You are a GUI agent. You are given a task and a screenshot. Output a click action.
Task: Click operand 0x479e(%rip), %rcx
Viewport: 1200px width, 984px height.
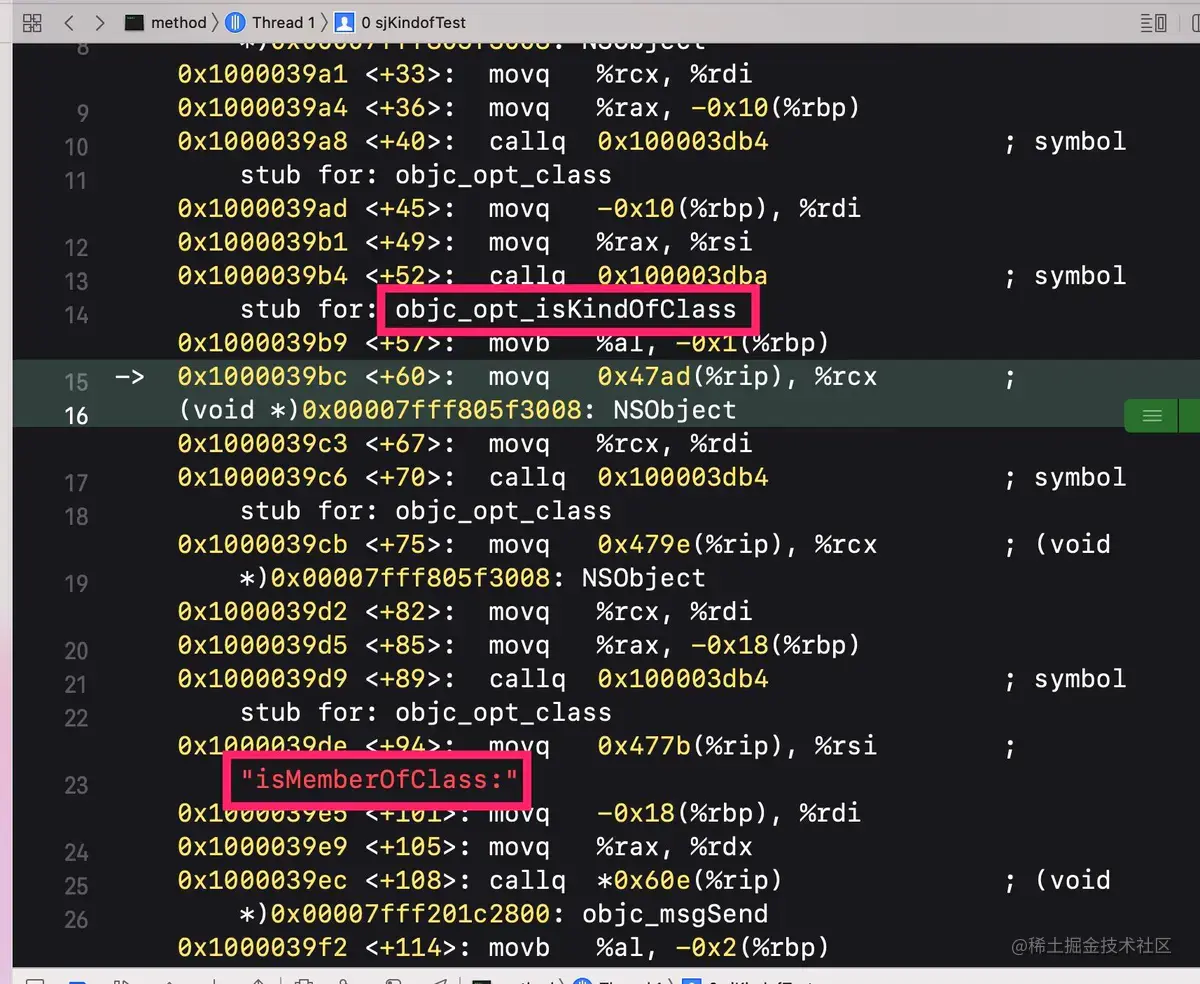pos(737,544)
